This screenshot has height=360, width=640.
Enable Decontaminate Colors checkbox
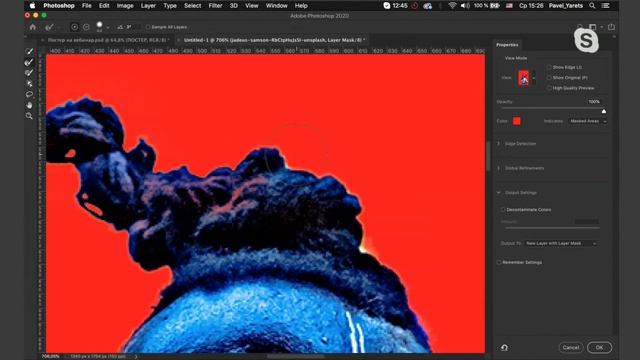[x=503, y=209]
